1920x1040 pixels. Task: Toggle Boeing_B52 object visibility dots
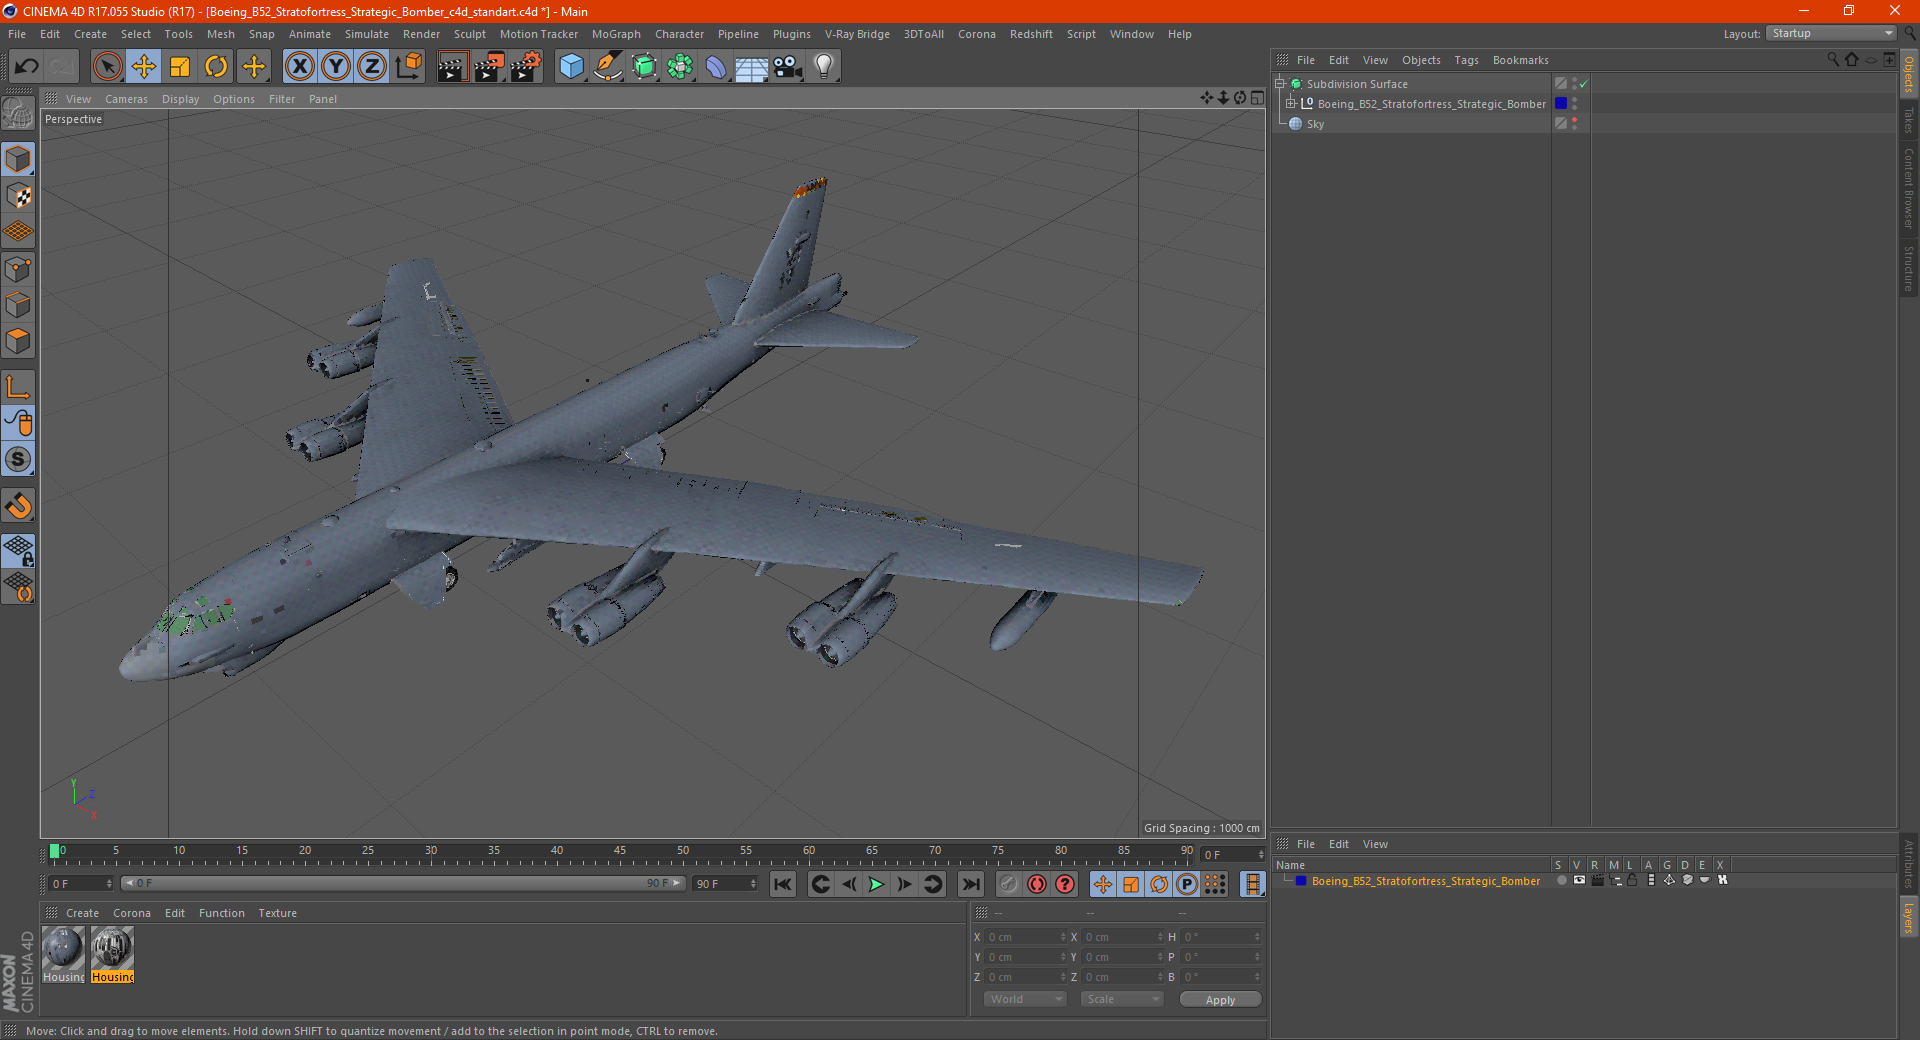(1574, 103)
